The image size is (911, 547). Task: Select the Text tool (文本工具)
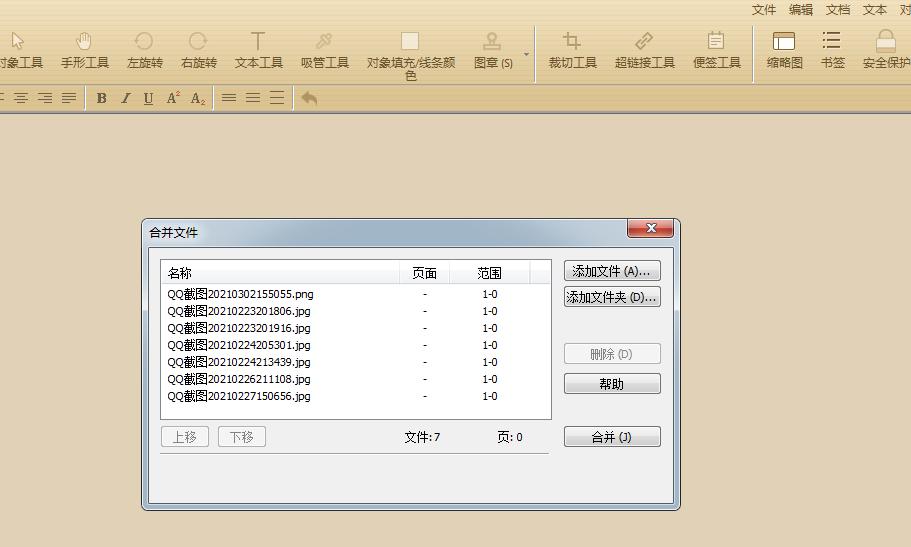point(259,50)
